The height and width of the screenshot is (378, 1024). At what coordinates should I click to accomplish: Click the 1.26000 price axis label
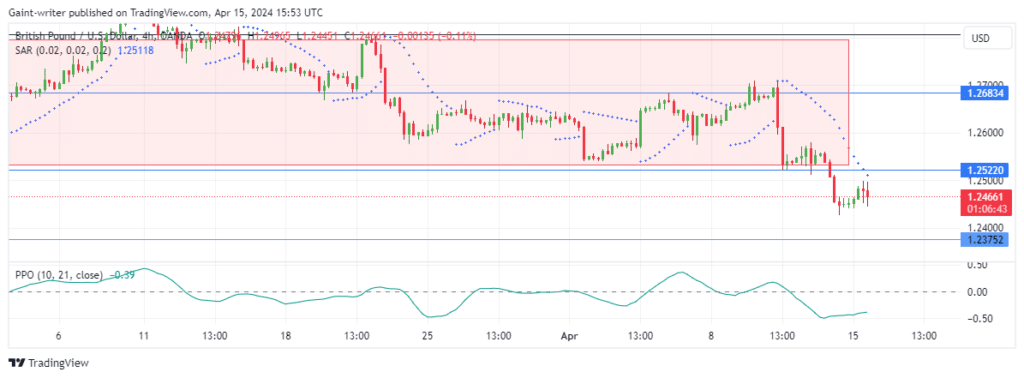point(984,133)
